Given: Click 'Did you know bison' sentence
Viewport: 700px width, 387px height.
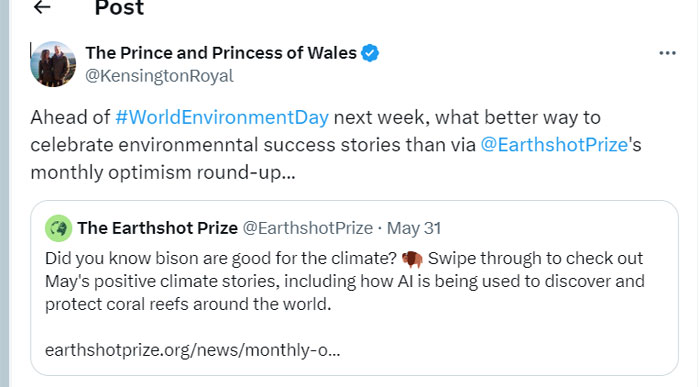Looking at the screenshot, I should (x=221, y=258).
